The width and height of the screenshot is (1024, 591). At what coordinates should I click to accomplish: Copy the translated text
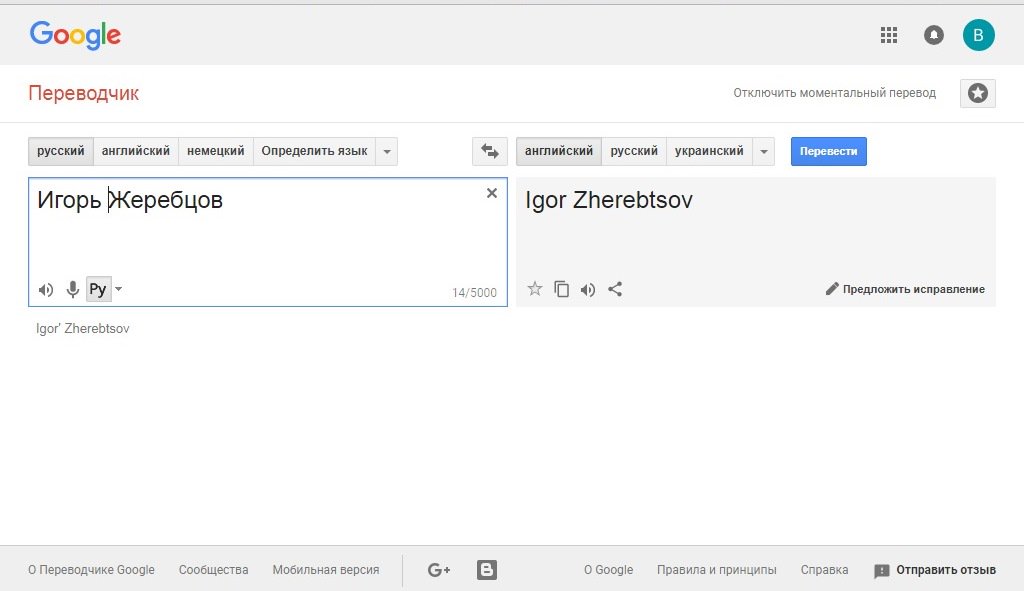tap(562, 289)
